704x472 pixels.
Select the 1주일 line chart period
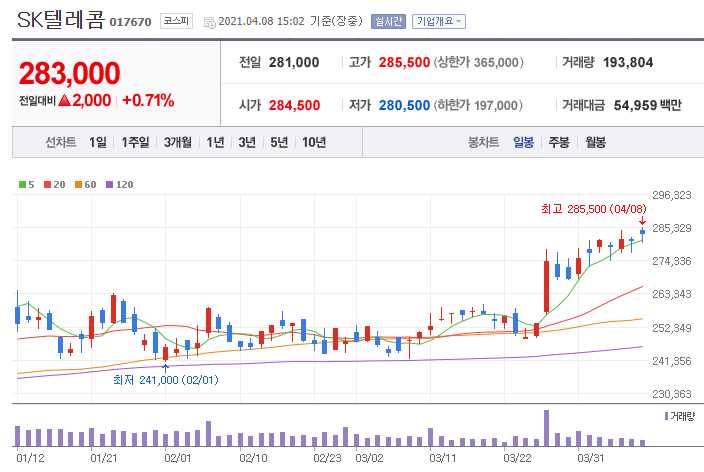135,142
